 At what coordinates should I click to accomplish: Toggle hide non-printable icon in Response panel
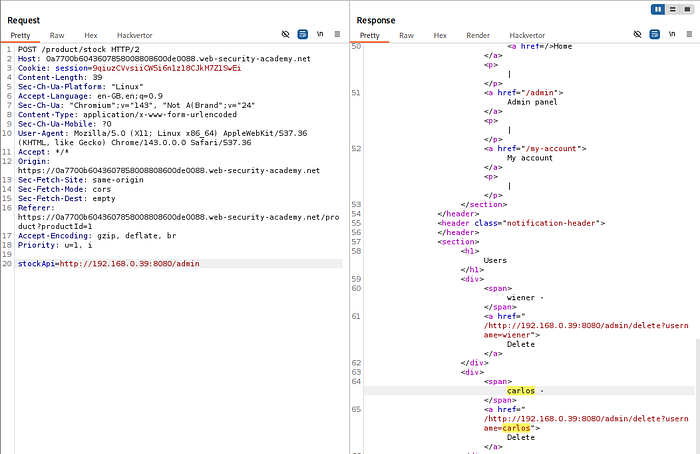pos(638,34)
